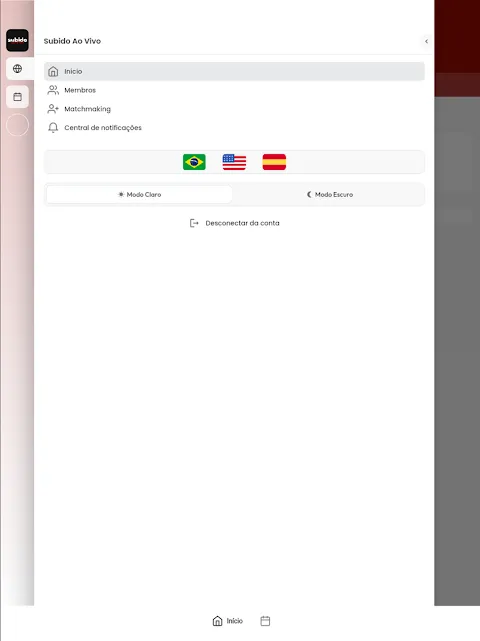480x641 pixels.
Task: Click the Subido logo in sidebar
Action: (x=17, y=40)
